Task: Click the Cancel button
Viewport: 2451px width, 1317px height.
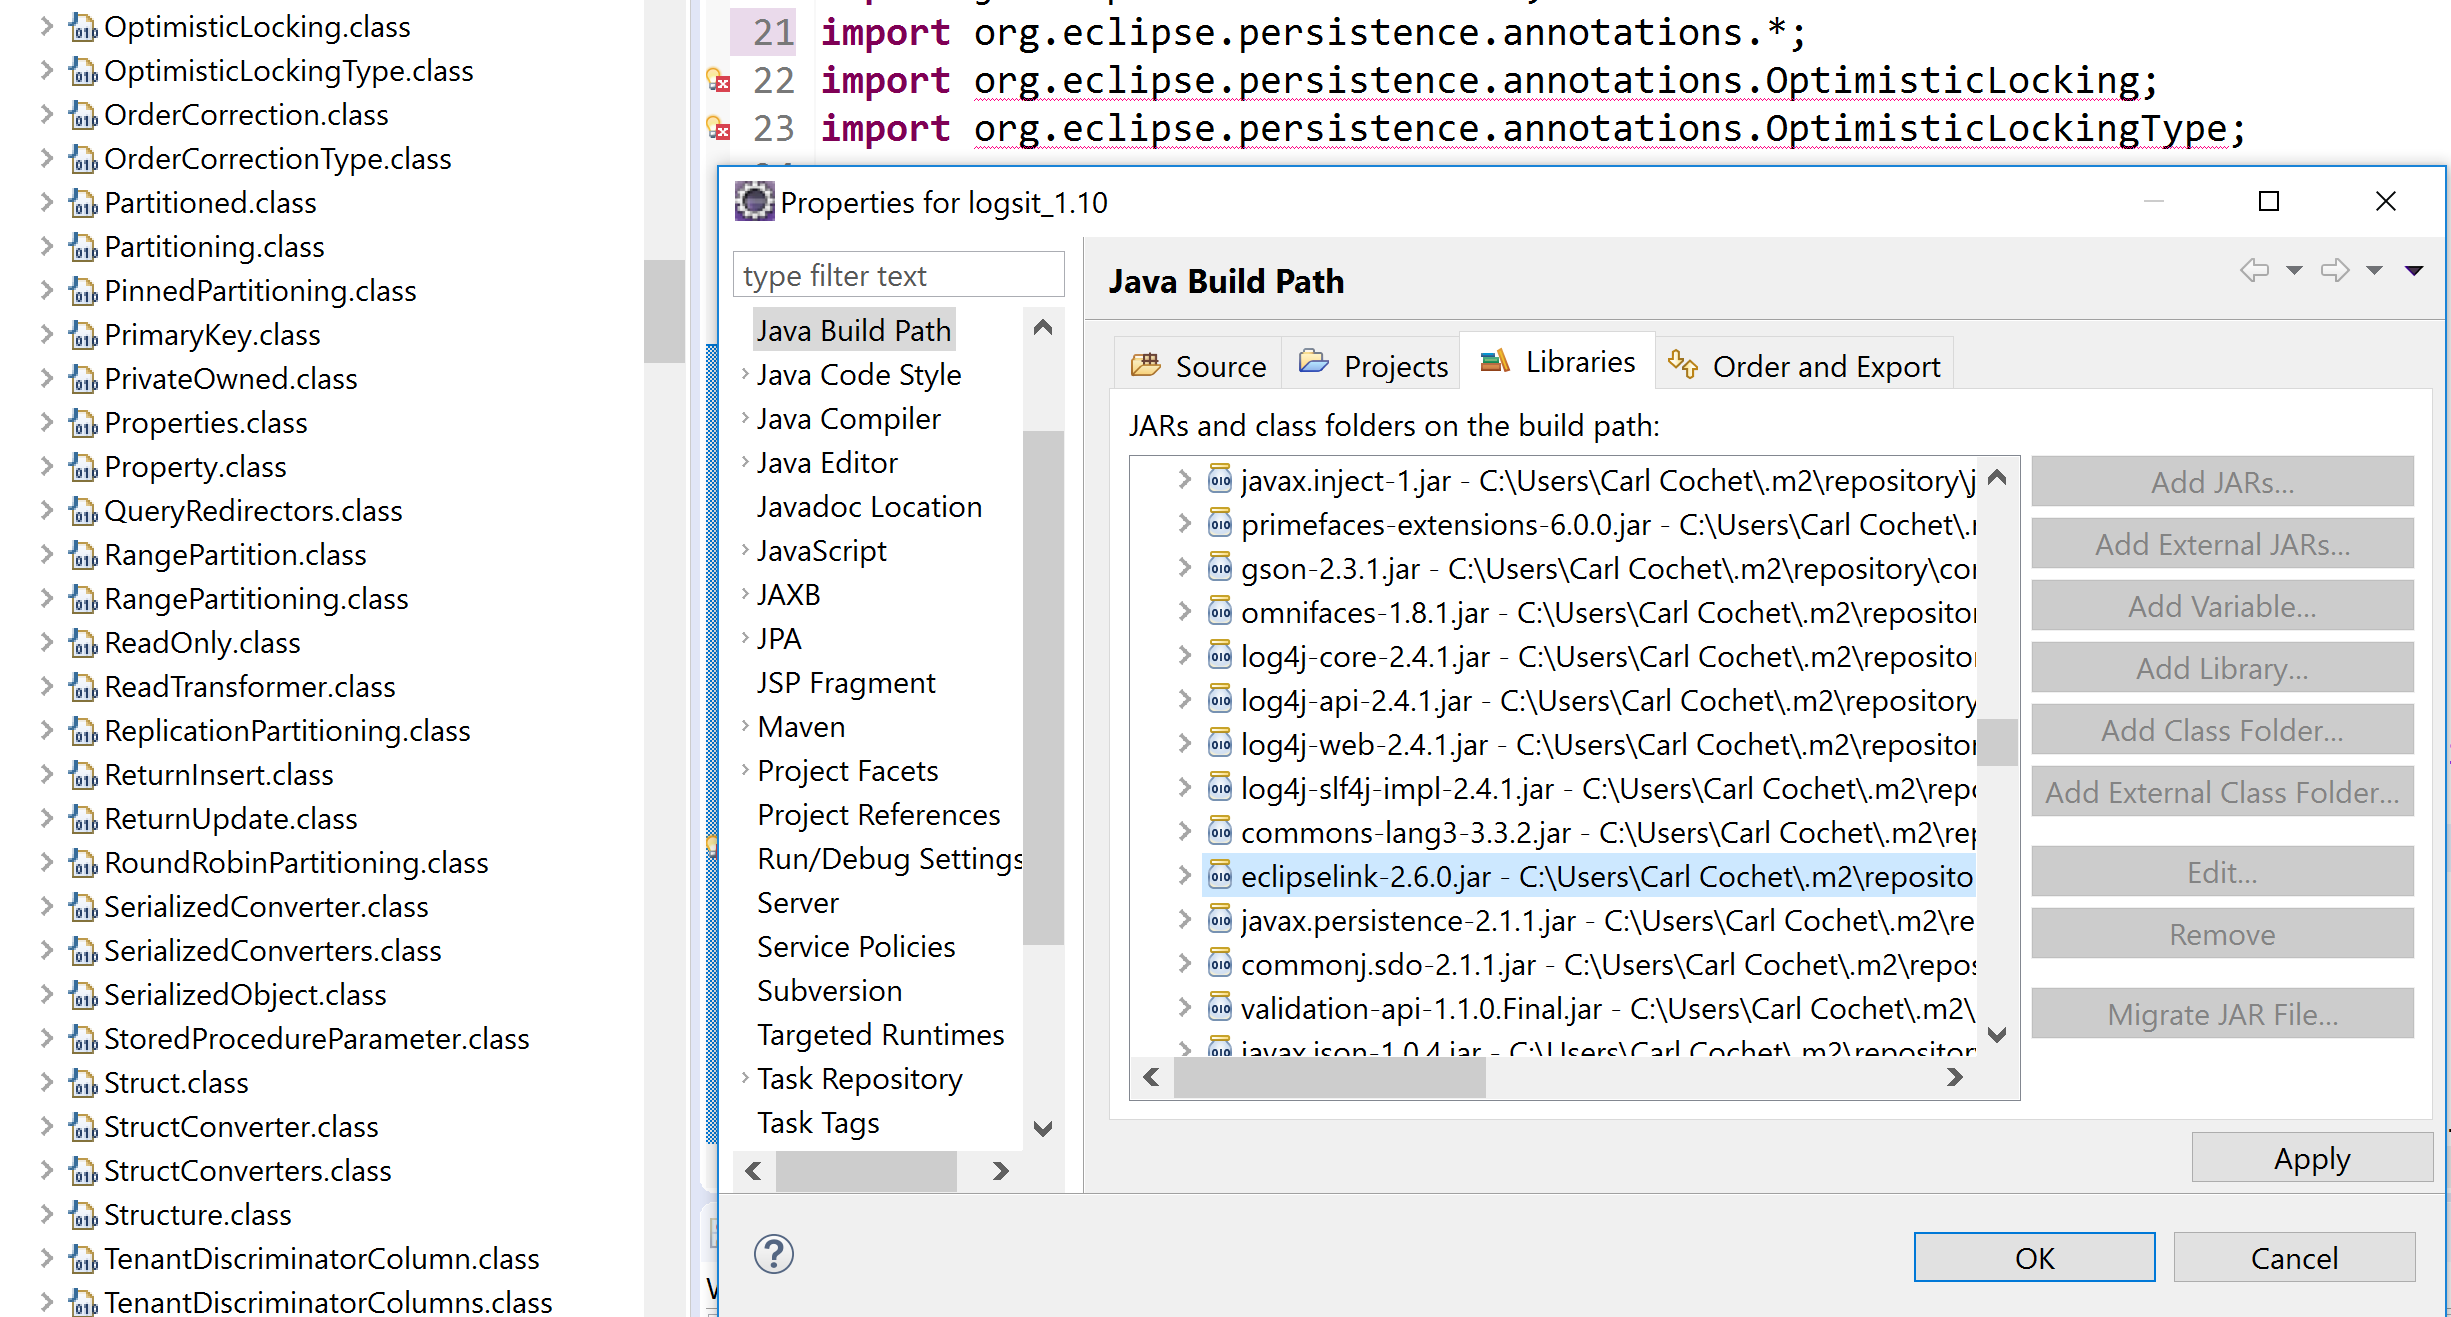Action: 2293,1257
